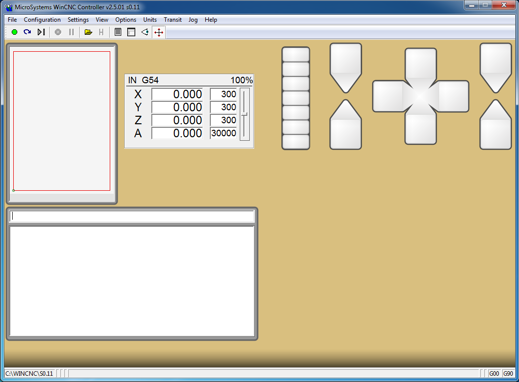Image resolution: width=519 pixels, height=382 pixels.
Task: Open a file with the yellow folder icon
Action: pos(88,32)
